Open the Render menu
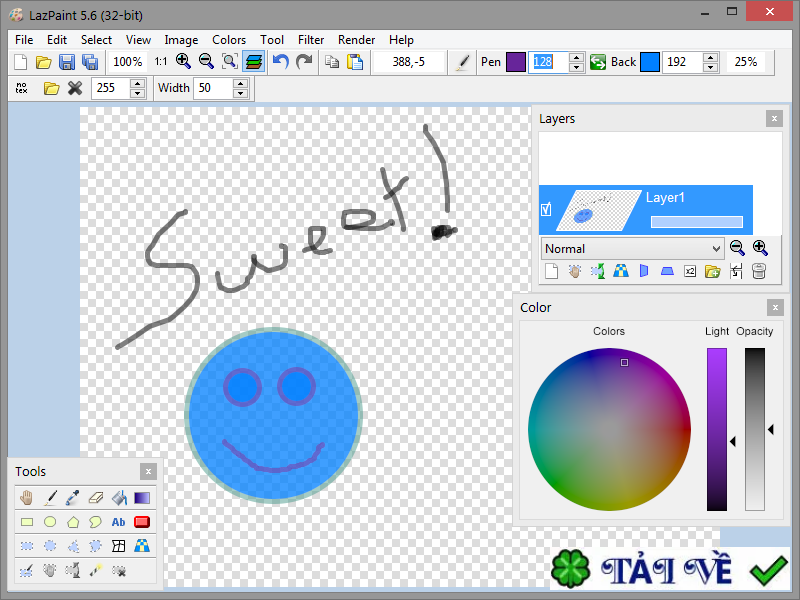 [x=356, y=40]
